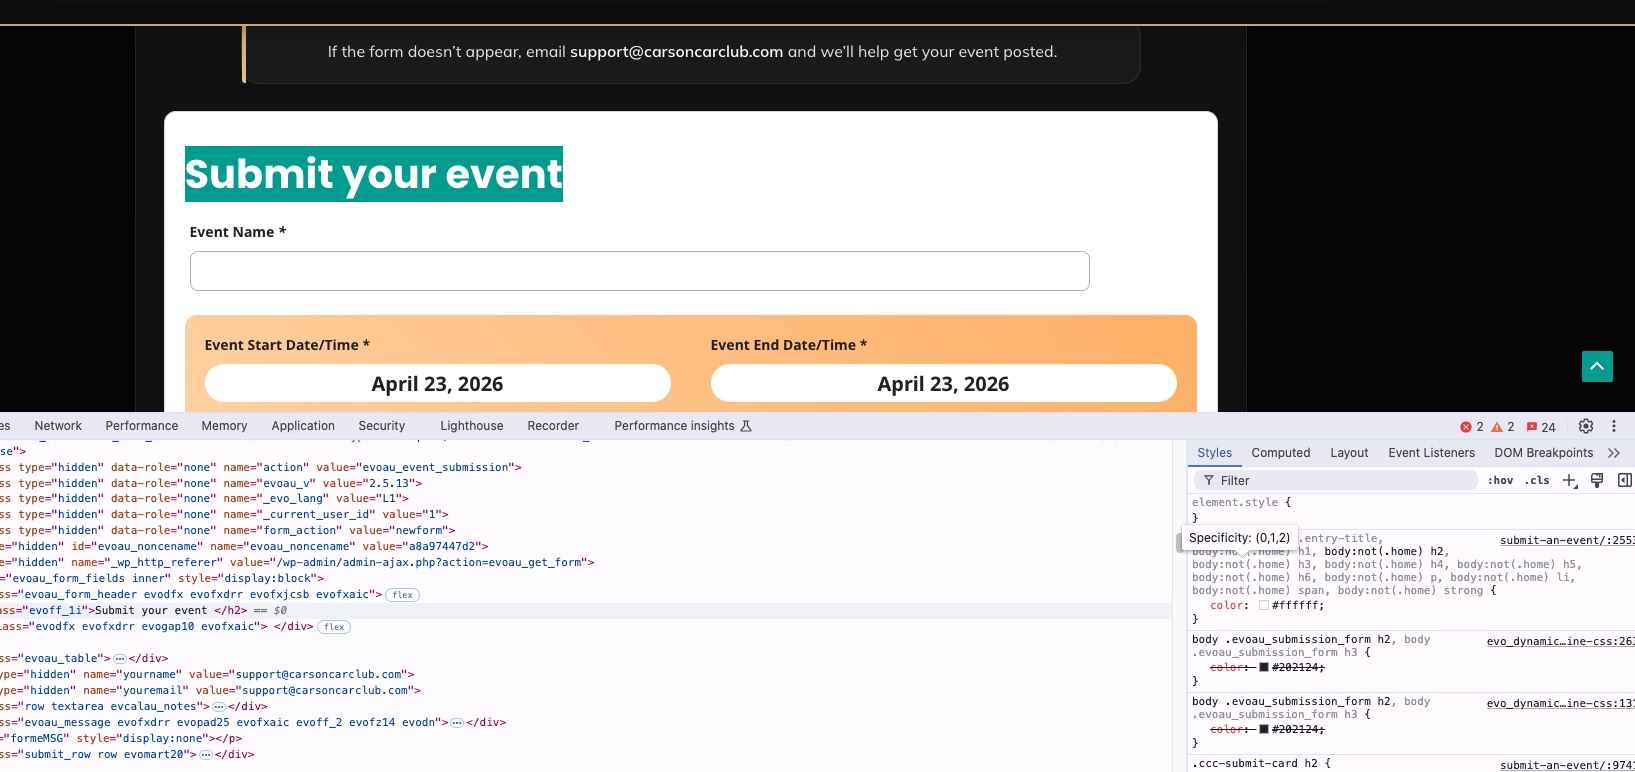
Task: Switch to the Computed tab
Action: click(x=1280, y=453)
